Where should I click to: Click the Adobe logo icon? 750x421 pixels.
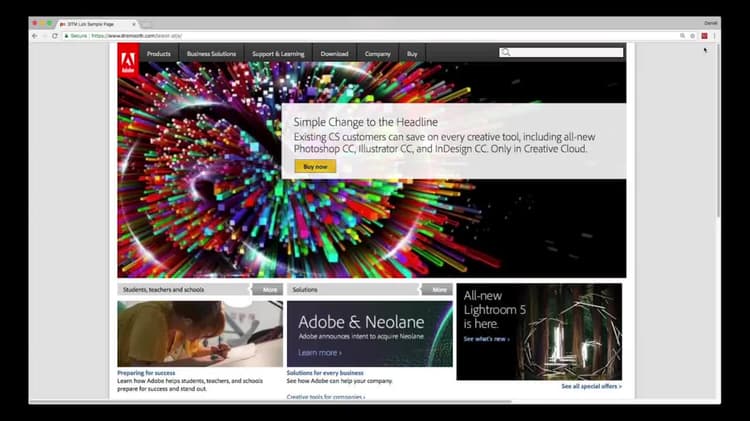point(128,60)
